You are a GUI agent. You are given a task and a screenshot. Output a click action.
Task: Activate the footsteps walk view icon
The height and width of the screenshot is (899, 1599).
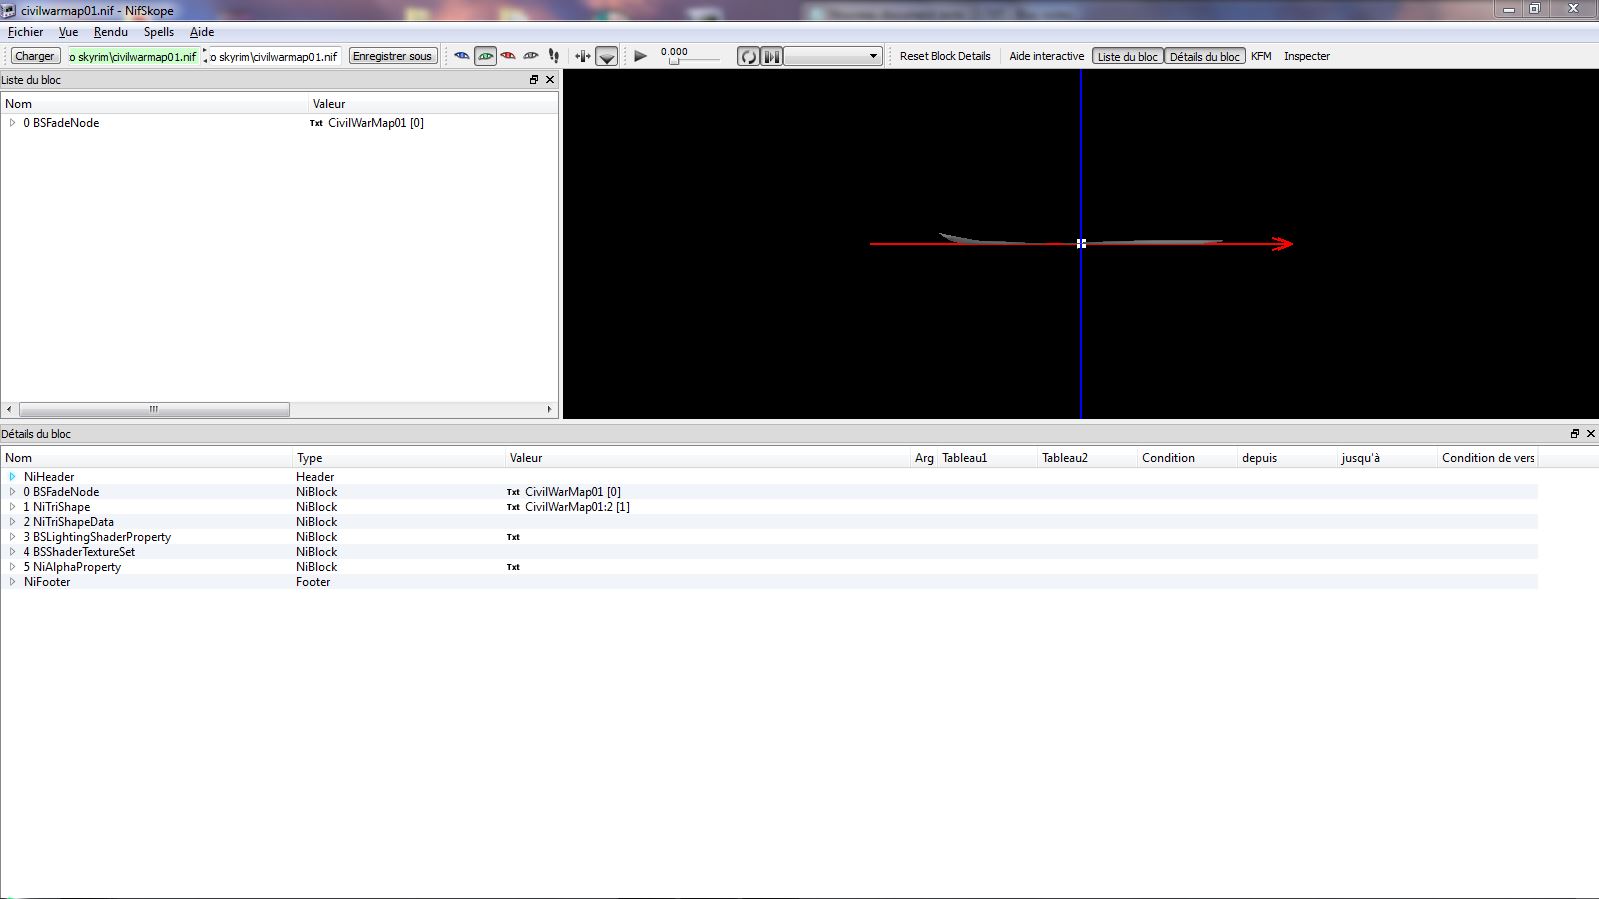(554, 56)
